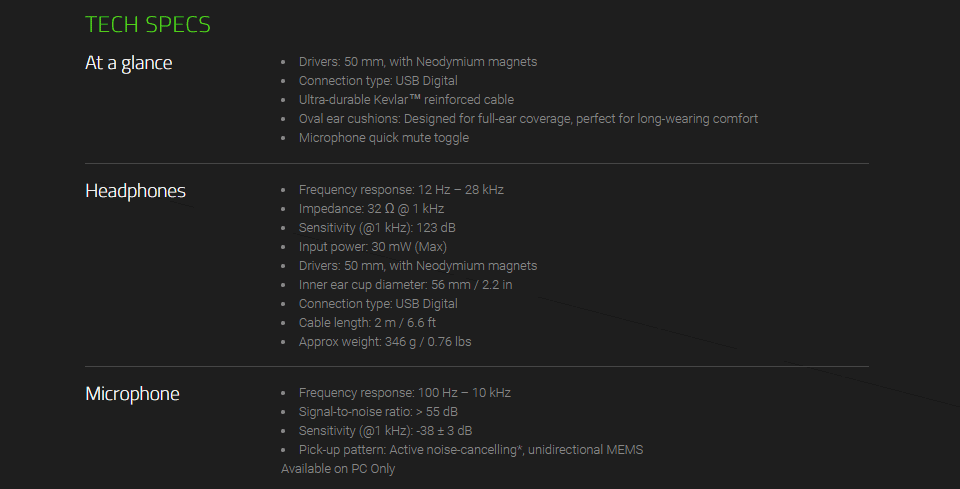Select the At a glance section title

[129, 63]
